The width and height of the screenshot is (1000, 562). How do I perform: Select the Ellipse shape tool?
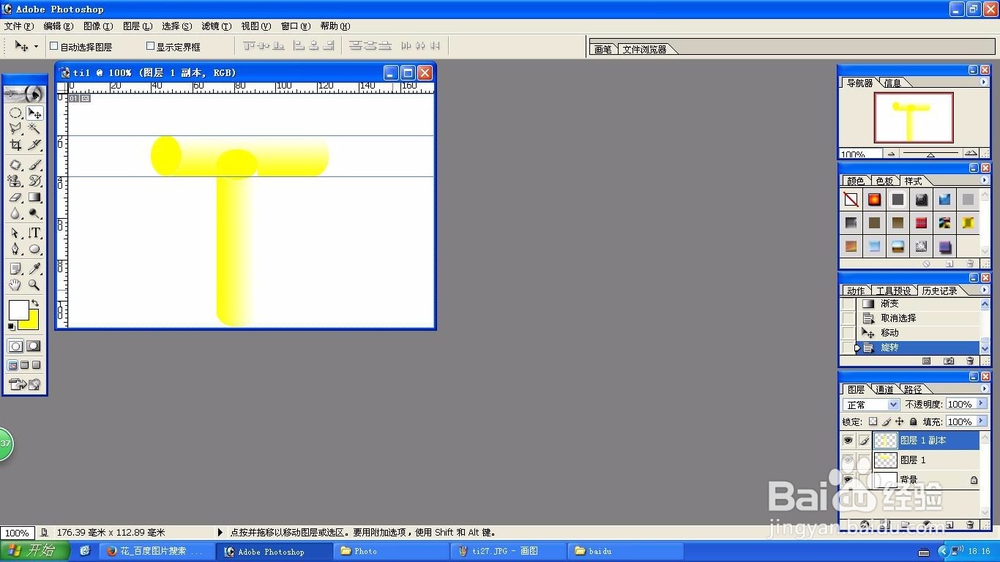(34, 249)
